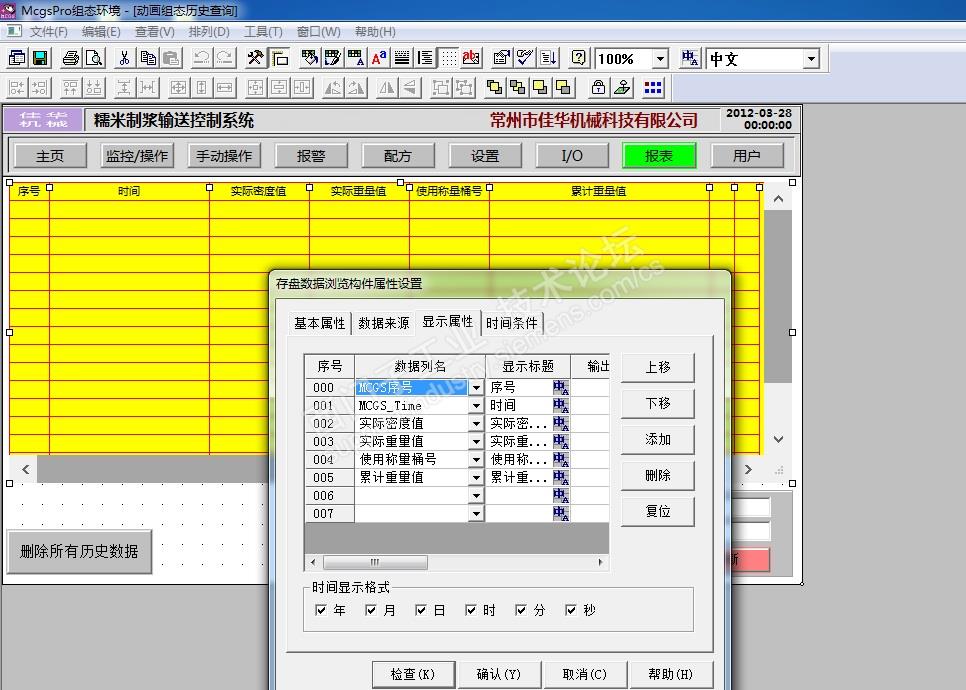Toggle the 时 checkbox
Screen dimensions: 966x690
(471, 610)
